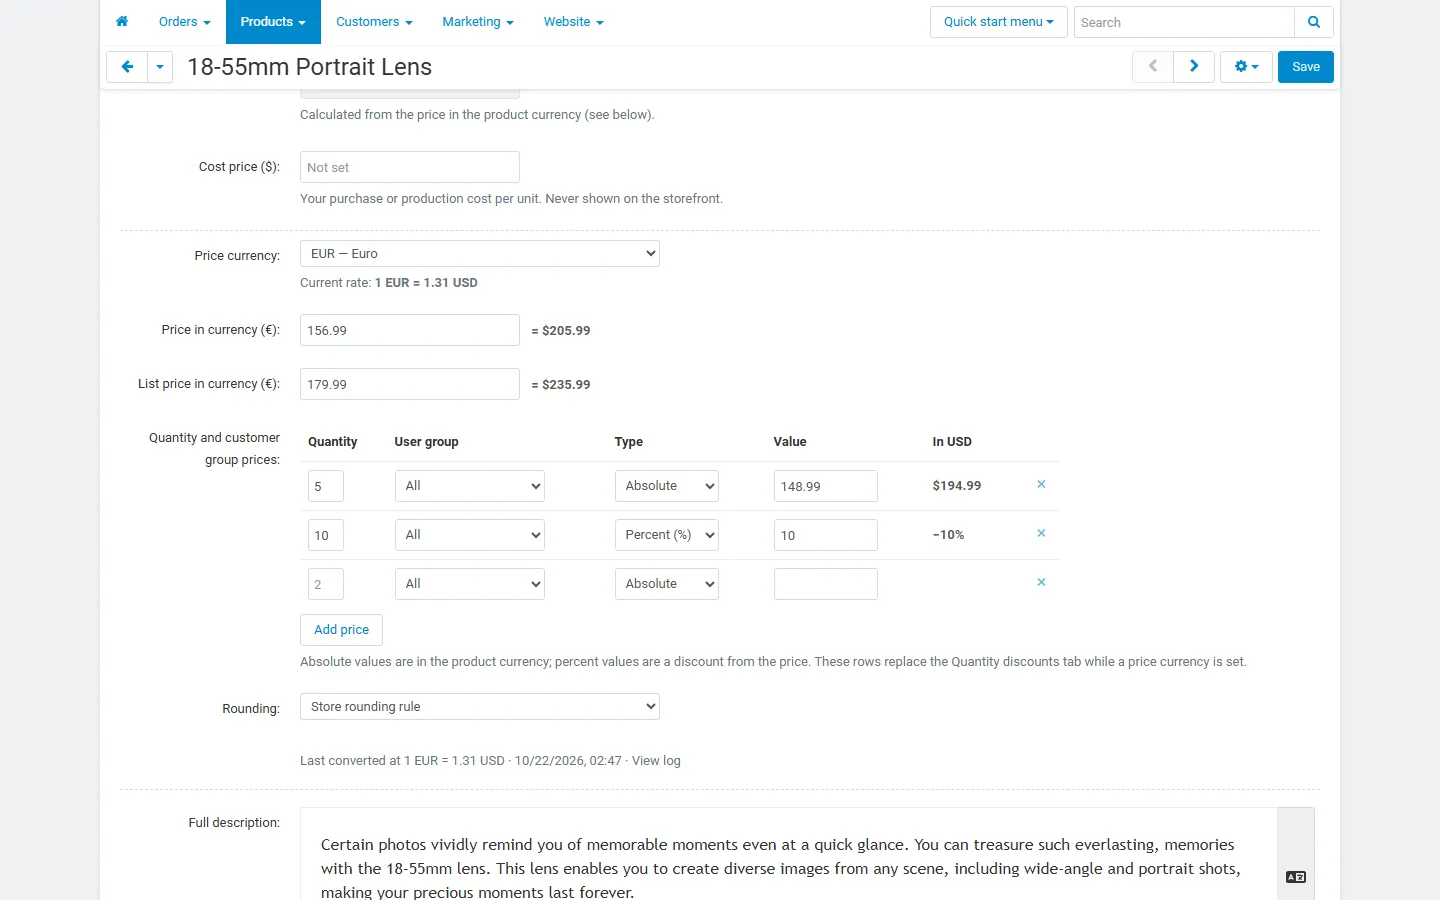This screenshot has height=900, width=1440.
Task: Edit the value field showing 148.99
Action: pos(826,486)
